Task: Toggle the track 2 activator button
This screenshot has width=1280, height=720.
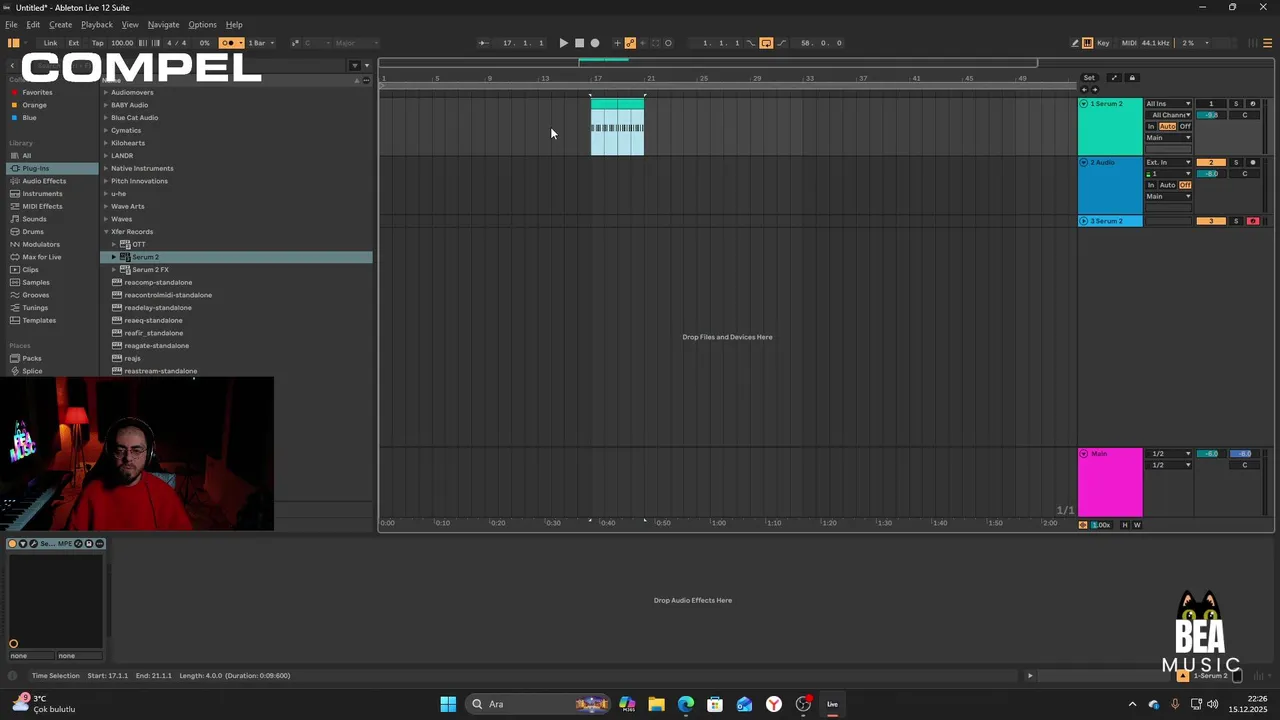Action: (x=1211, y=162)
